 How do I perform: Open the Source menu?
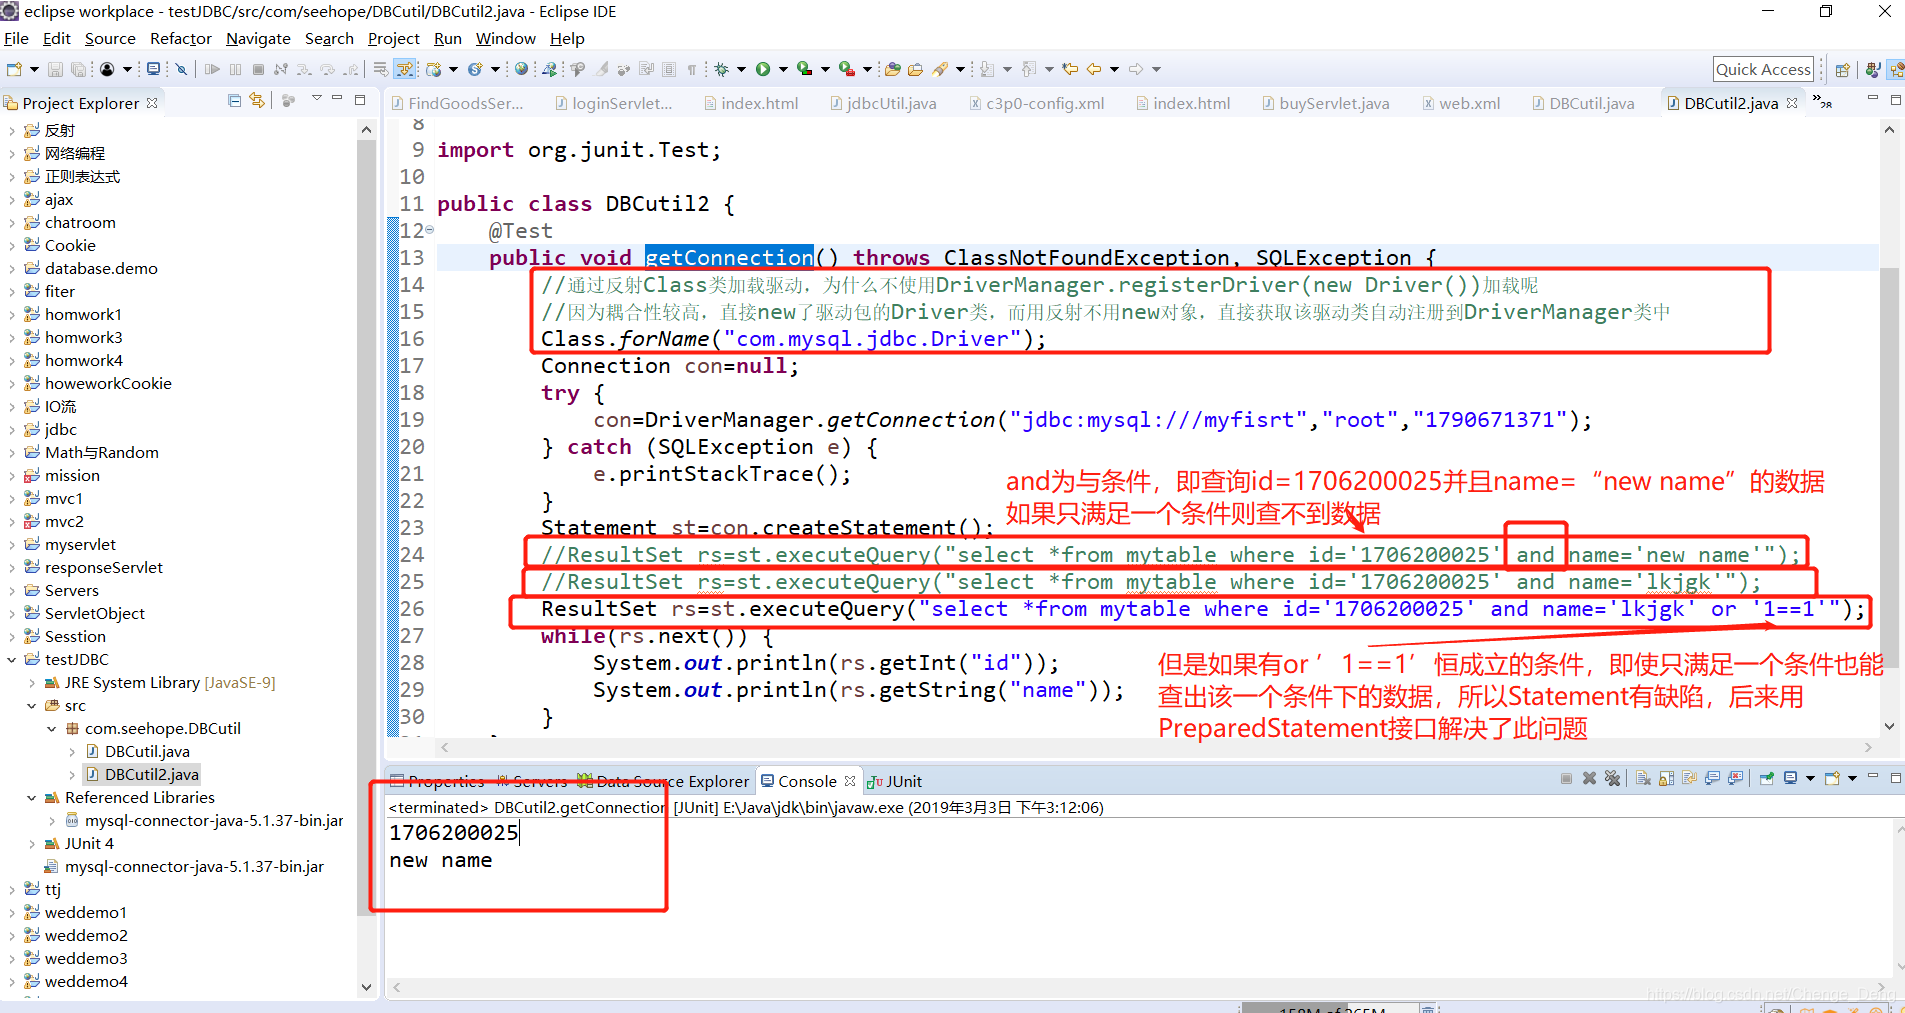pos(110,38)
